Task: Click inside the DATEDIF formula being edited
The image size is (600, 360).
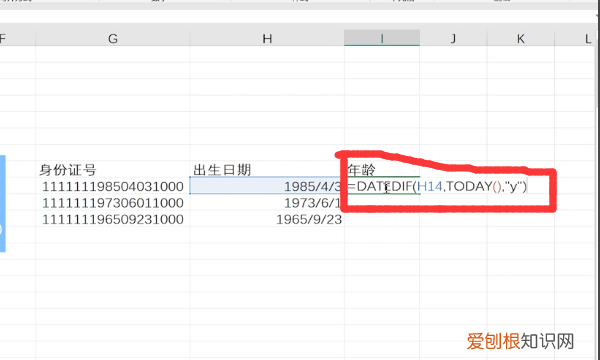Action: tap(437, 186)
